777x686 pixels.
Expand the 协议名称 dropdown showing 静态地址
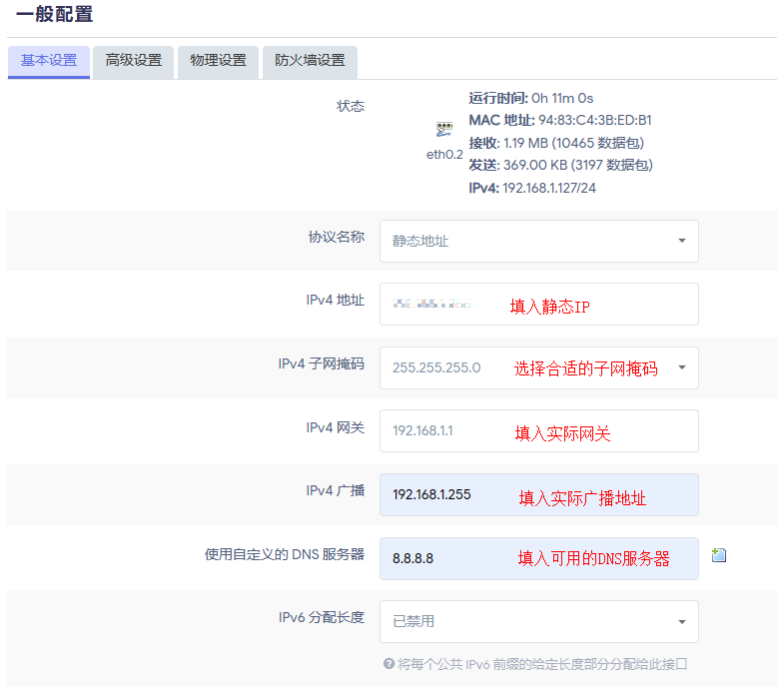point(538,241)
